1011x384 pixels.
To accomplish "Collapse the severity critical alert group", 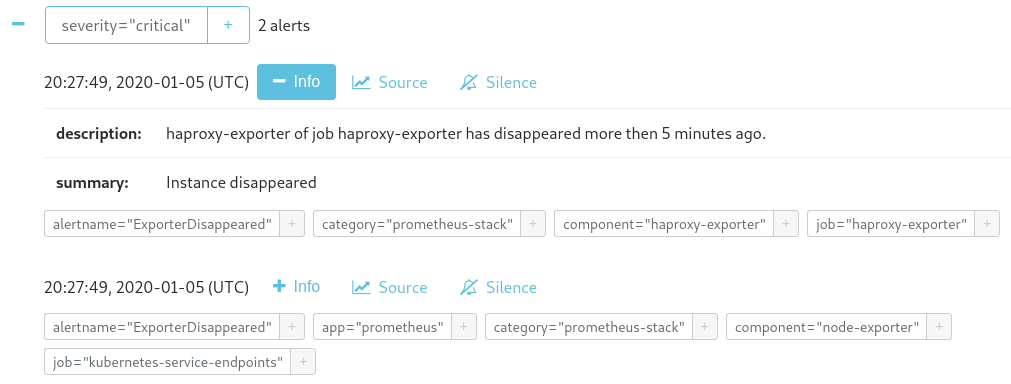I will point(18,24).
